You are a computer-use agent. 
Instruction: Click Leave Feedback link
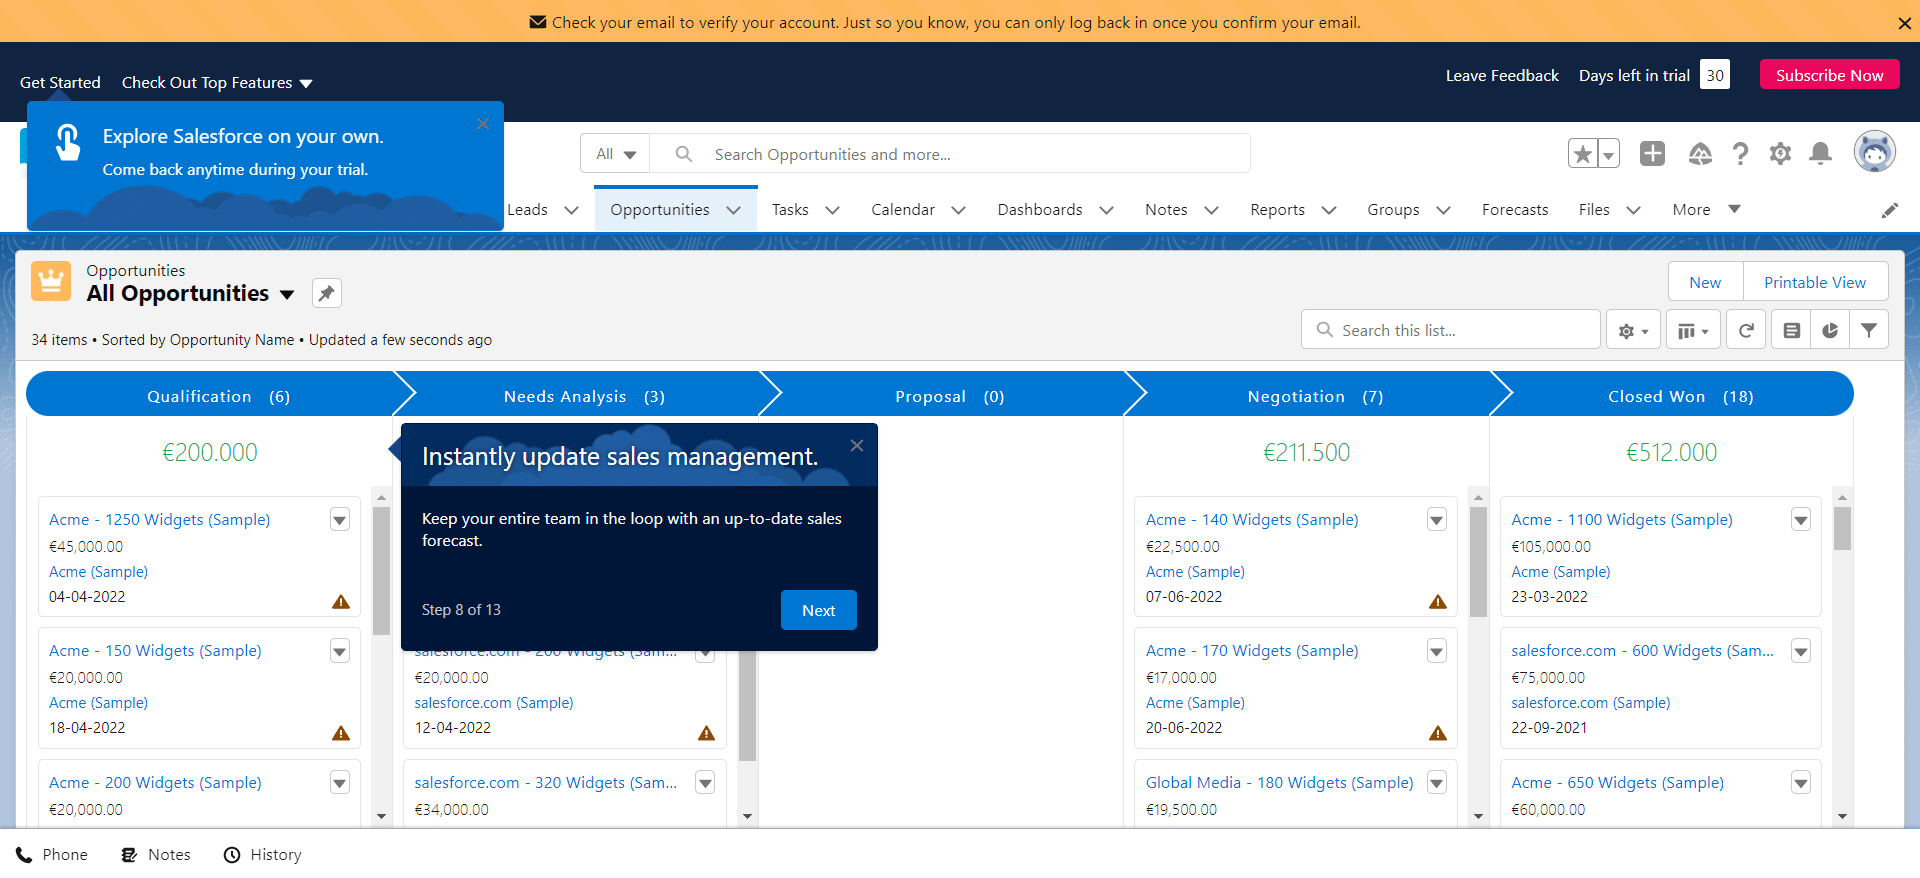1502,76
